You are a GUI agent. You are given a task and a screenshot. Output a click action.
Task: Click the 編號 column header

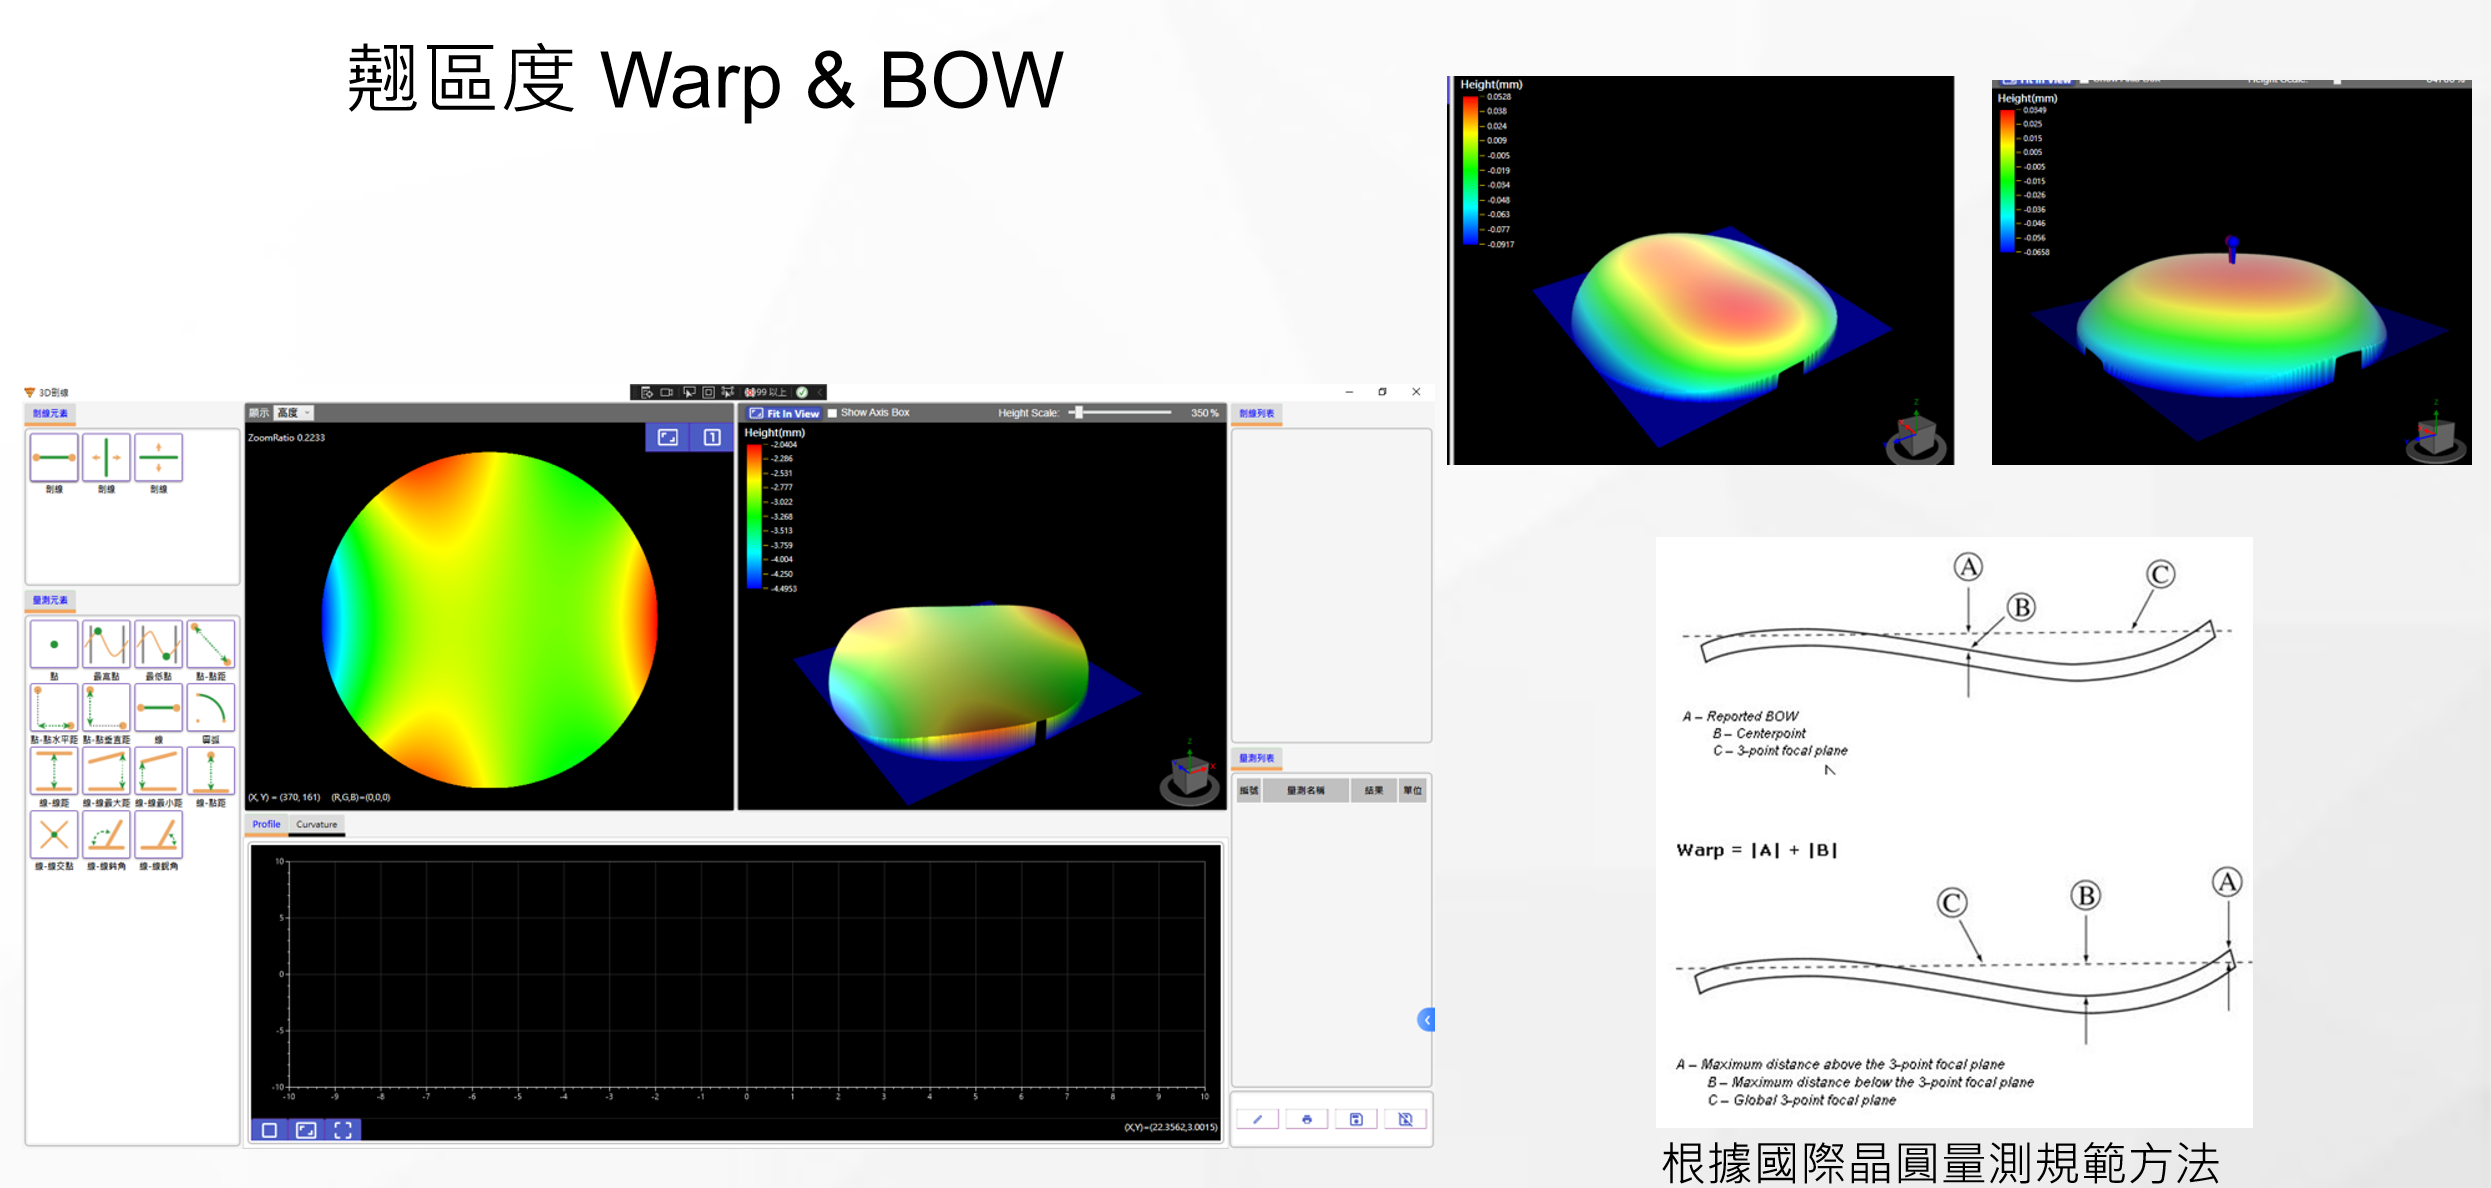point(1249,790)
